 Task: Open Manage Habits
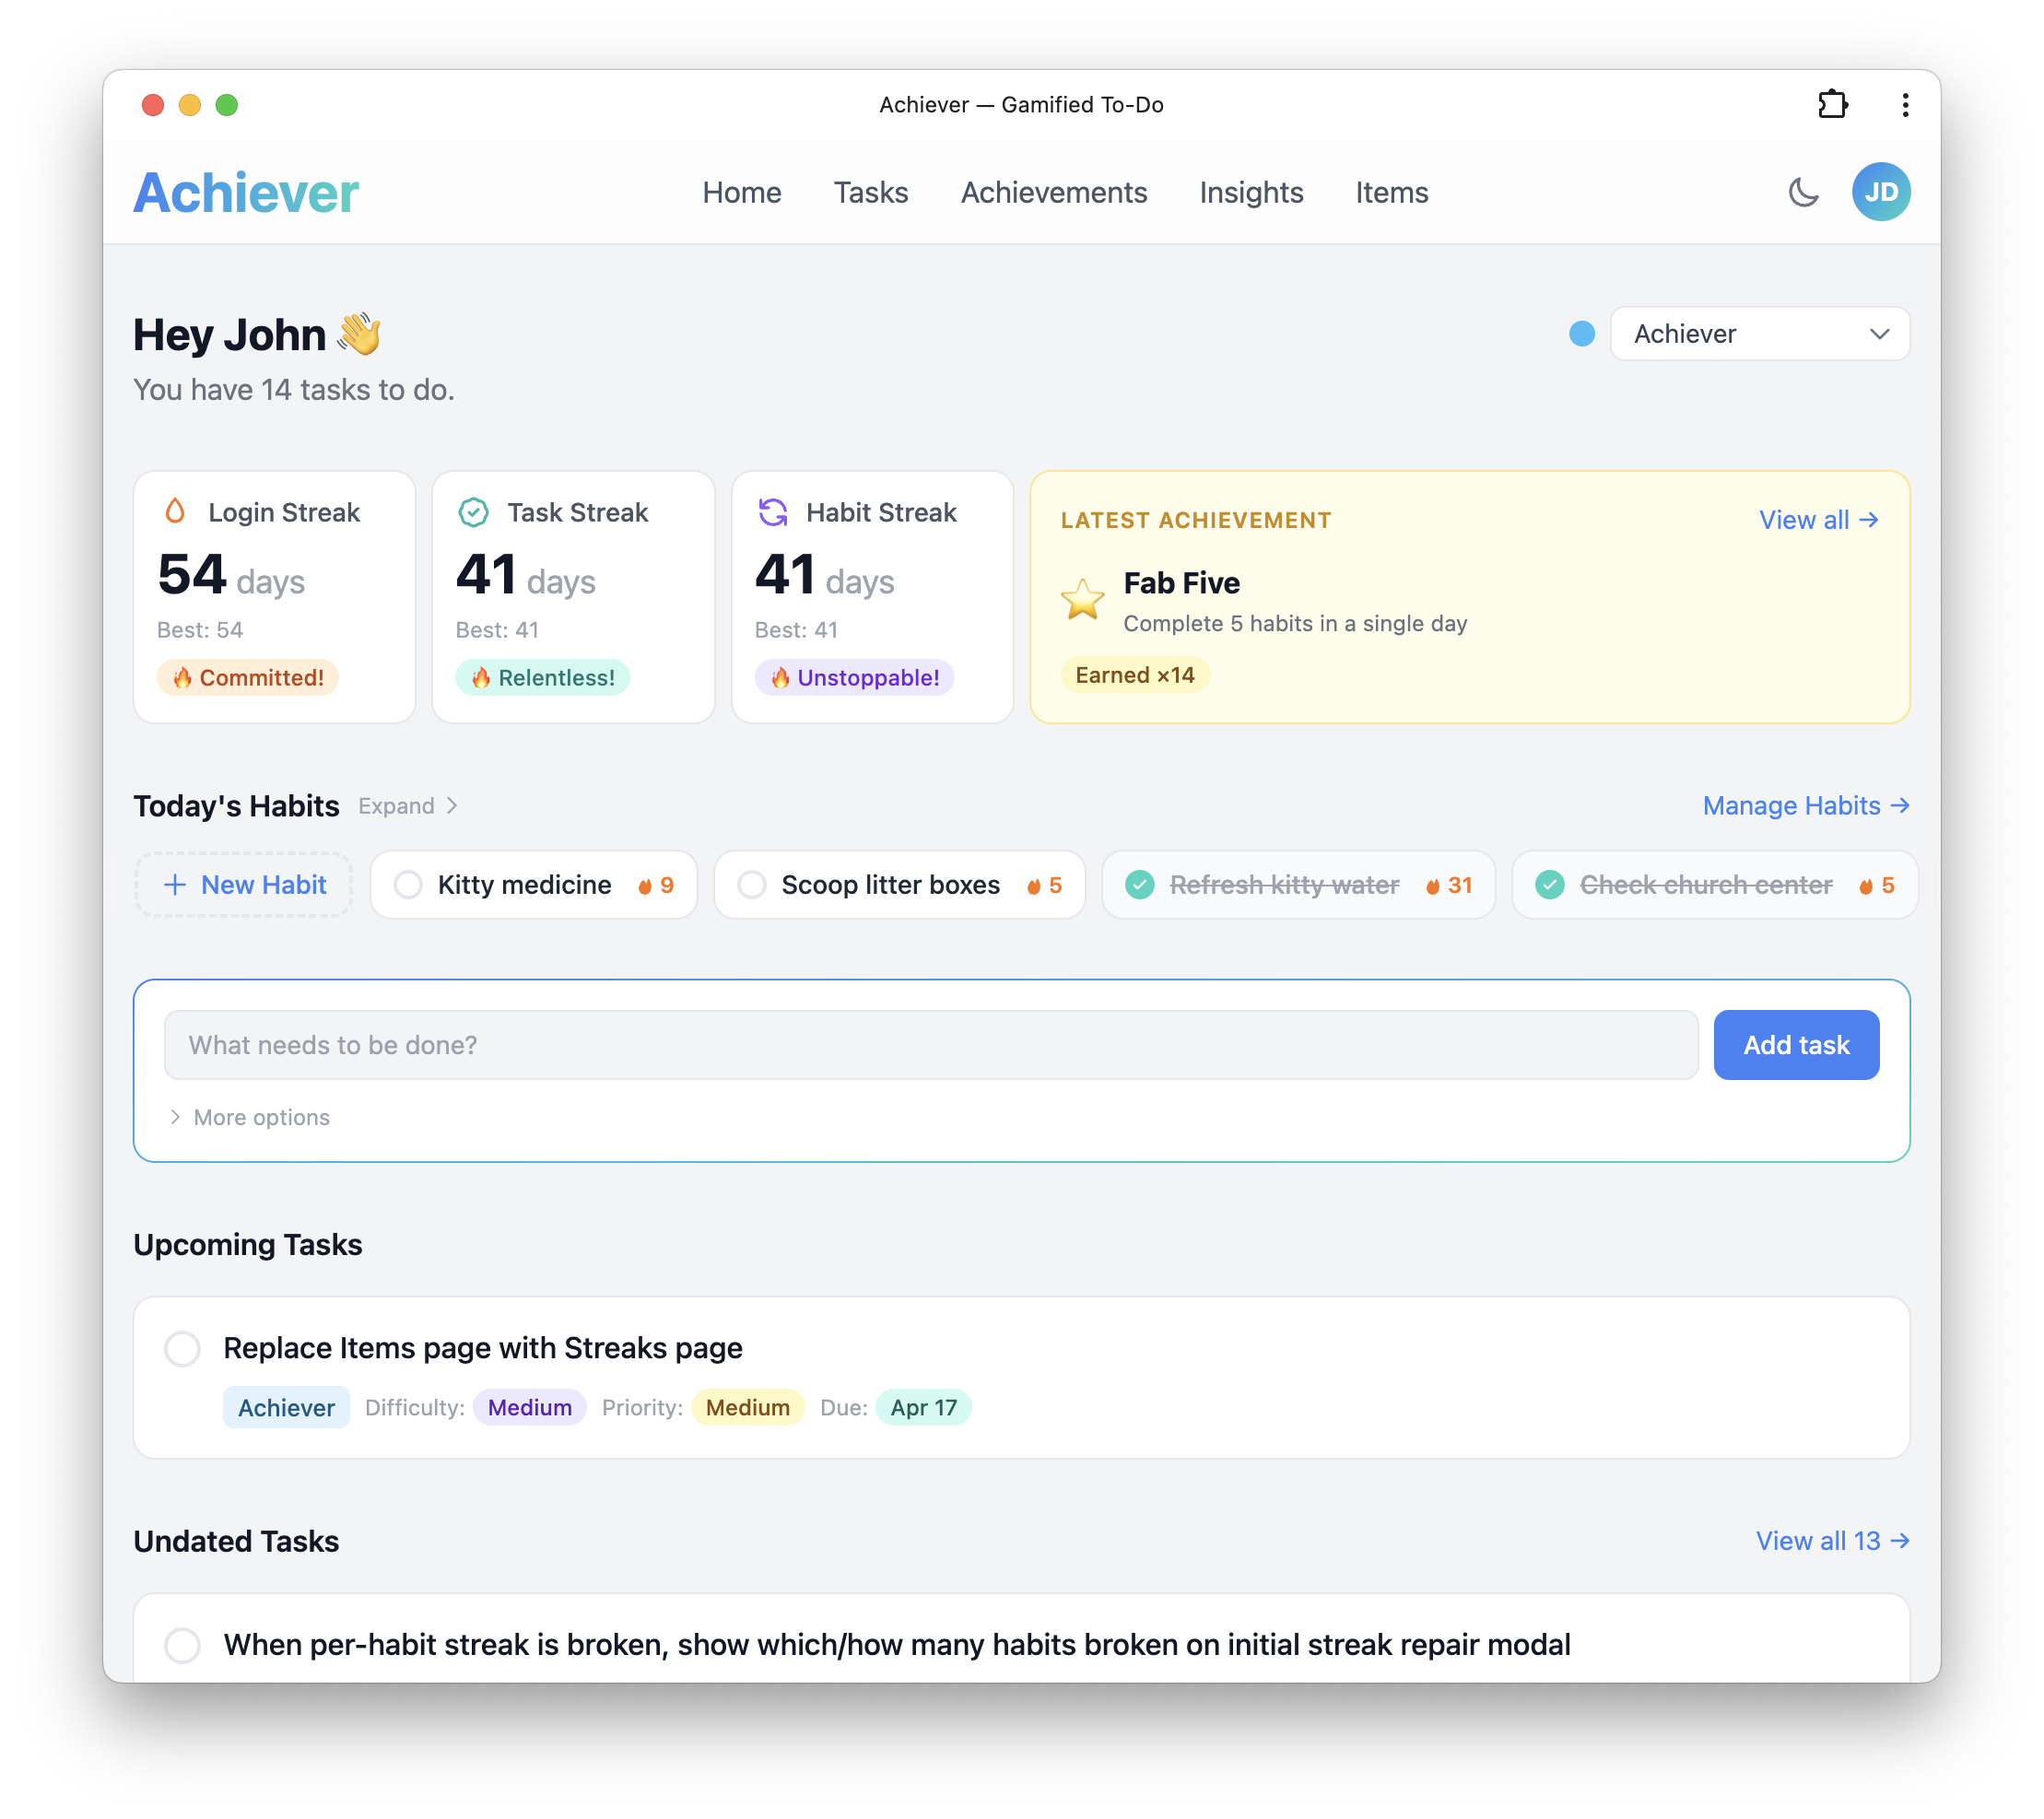[1805, 805]
